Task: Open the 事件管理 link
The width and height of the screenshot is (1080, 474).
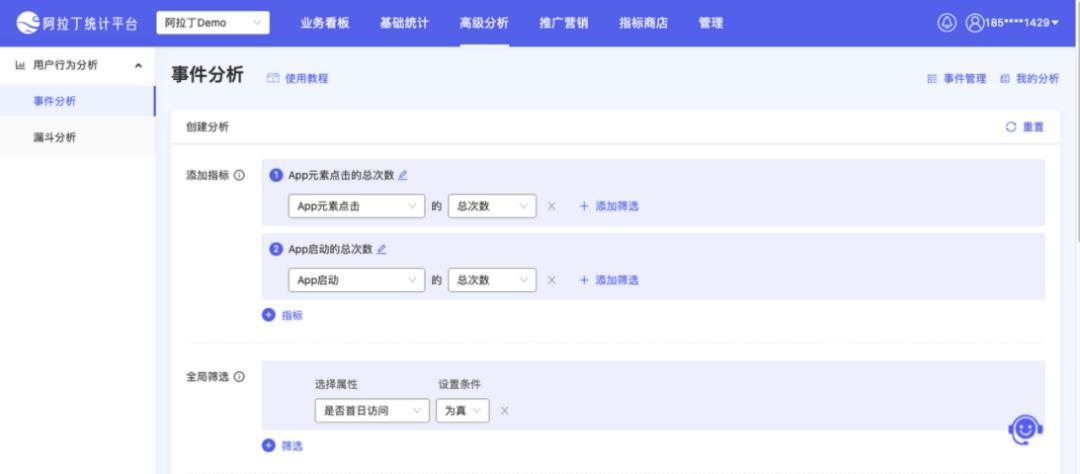Action: (x=965, y=79)
